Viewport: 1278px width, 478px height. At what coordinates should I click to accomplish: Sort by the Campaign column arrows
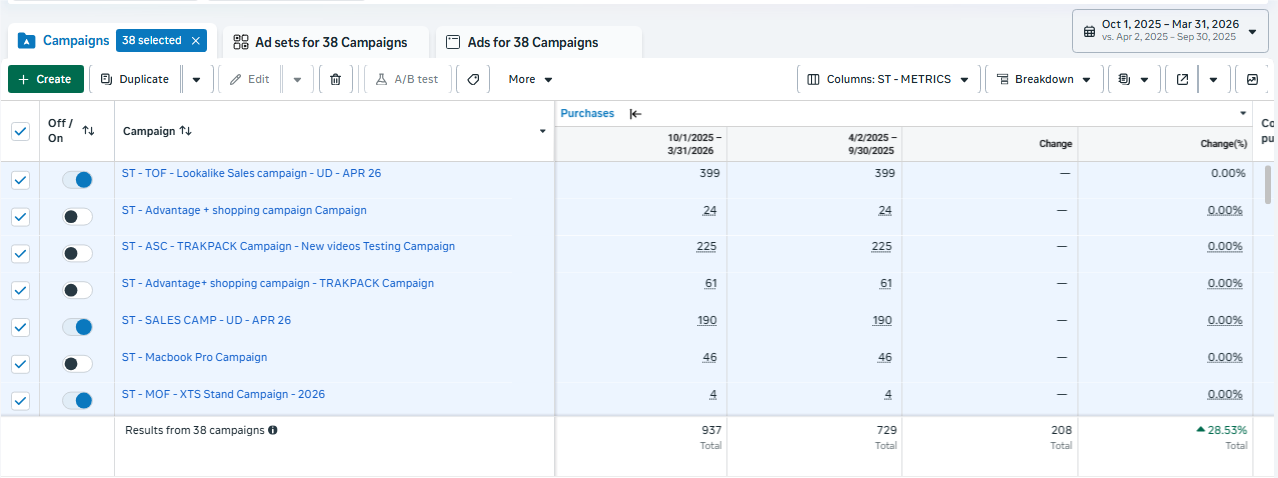[x=185, y=131]
